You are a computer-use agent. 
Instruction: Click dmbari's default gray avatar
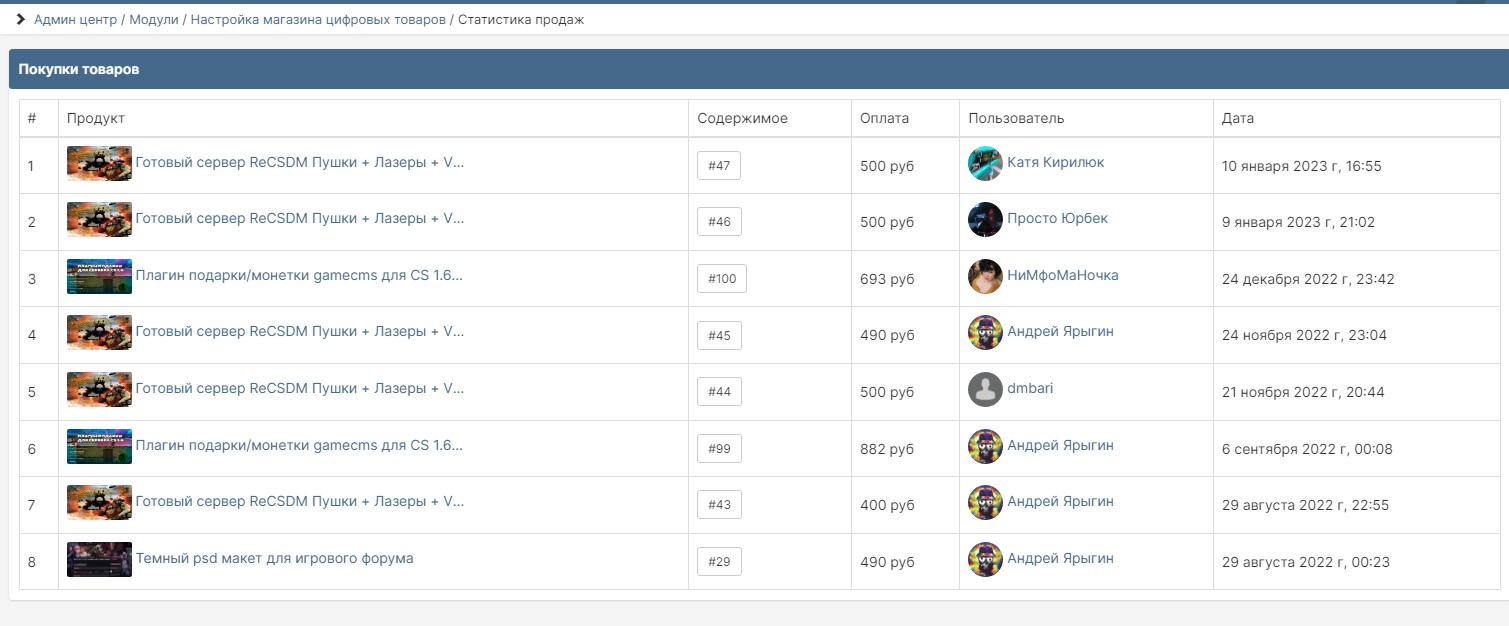point(985,390)
